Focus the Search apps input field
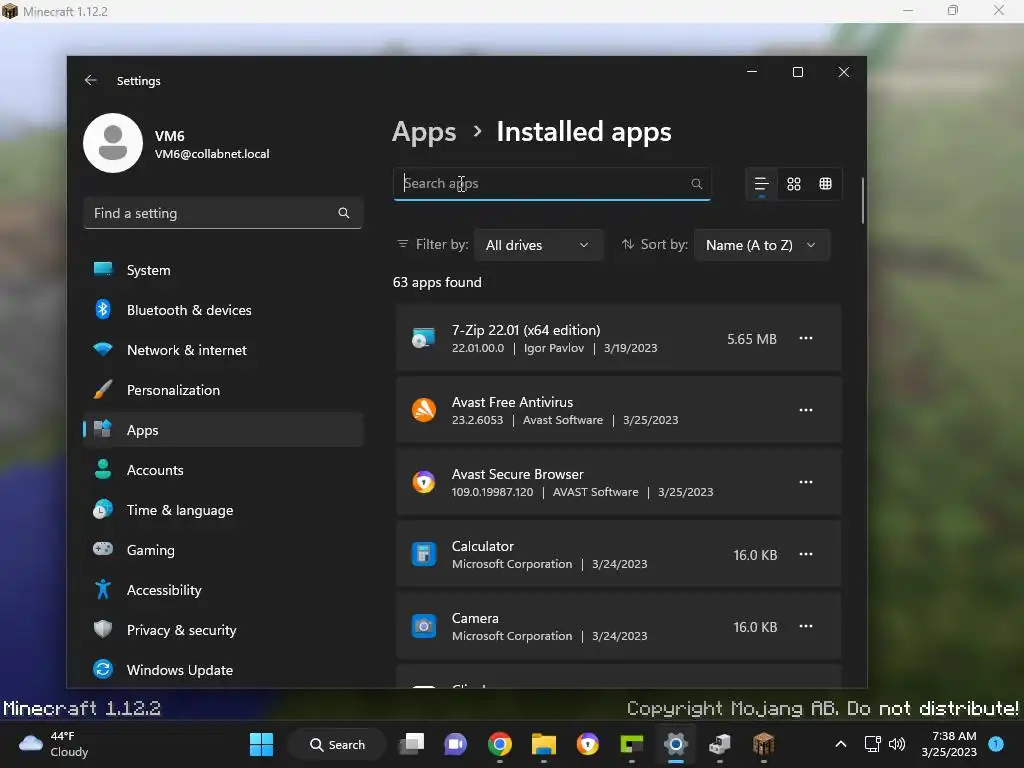1024x768 pixels. pos(552,184)
